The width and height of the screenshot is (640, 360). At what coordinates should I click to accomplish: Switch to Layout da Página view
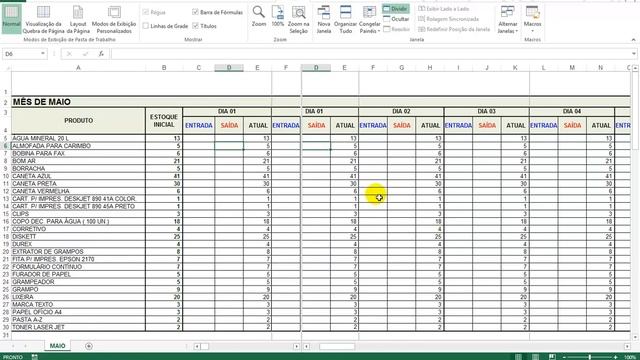pos(78,19)
